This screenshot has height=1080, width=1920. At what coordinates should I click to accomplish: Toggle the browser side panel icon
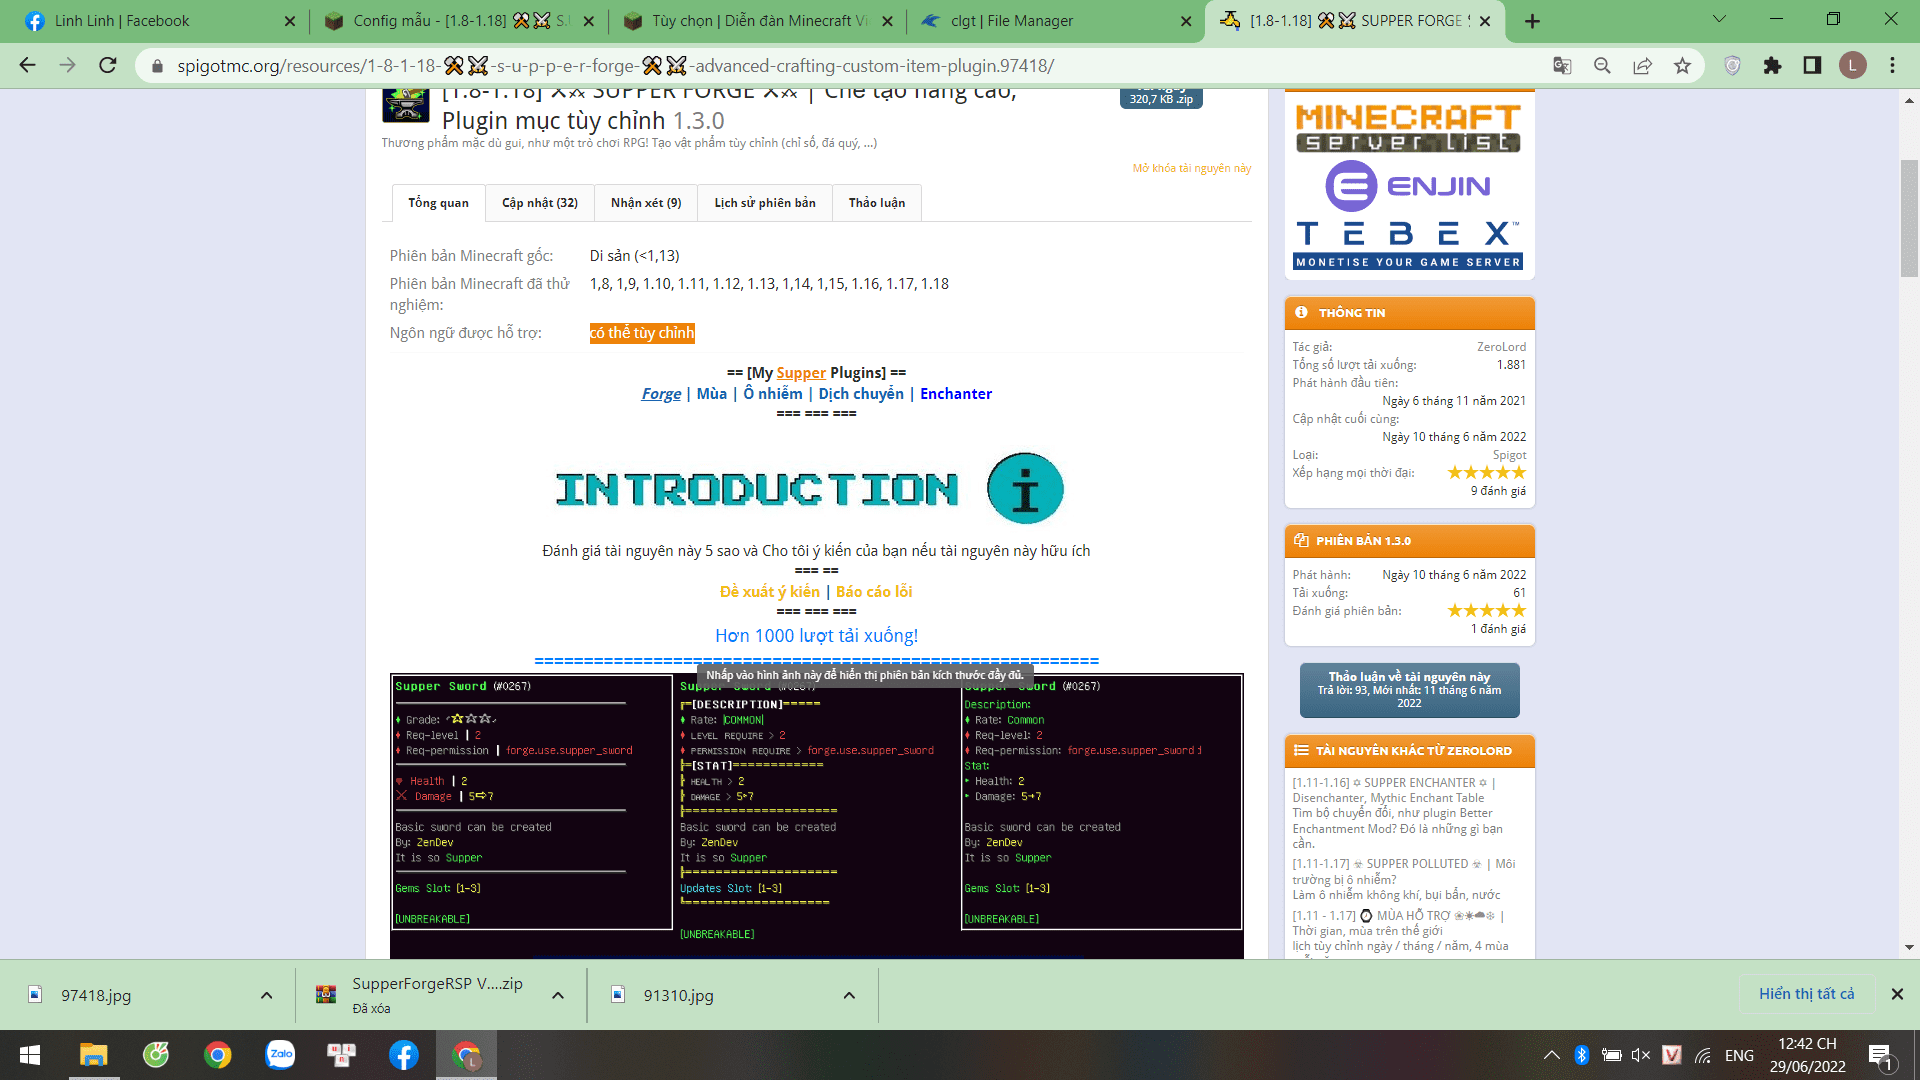click(x=1812, y=66)
